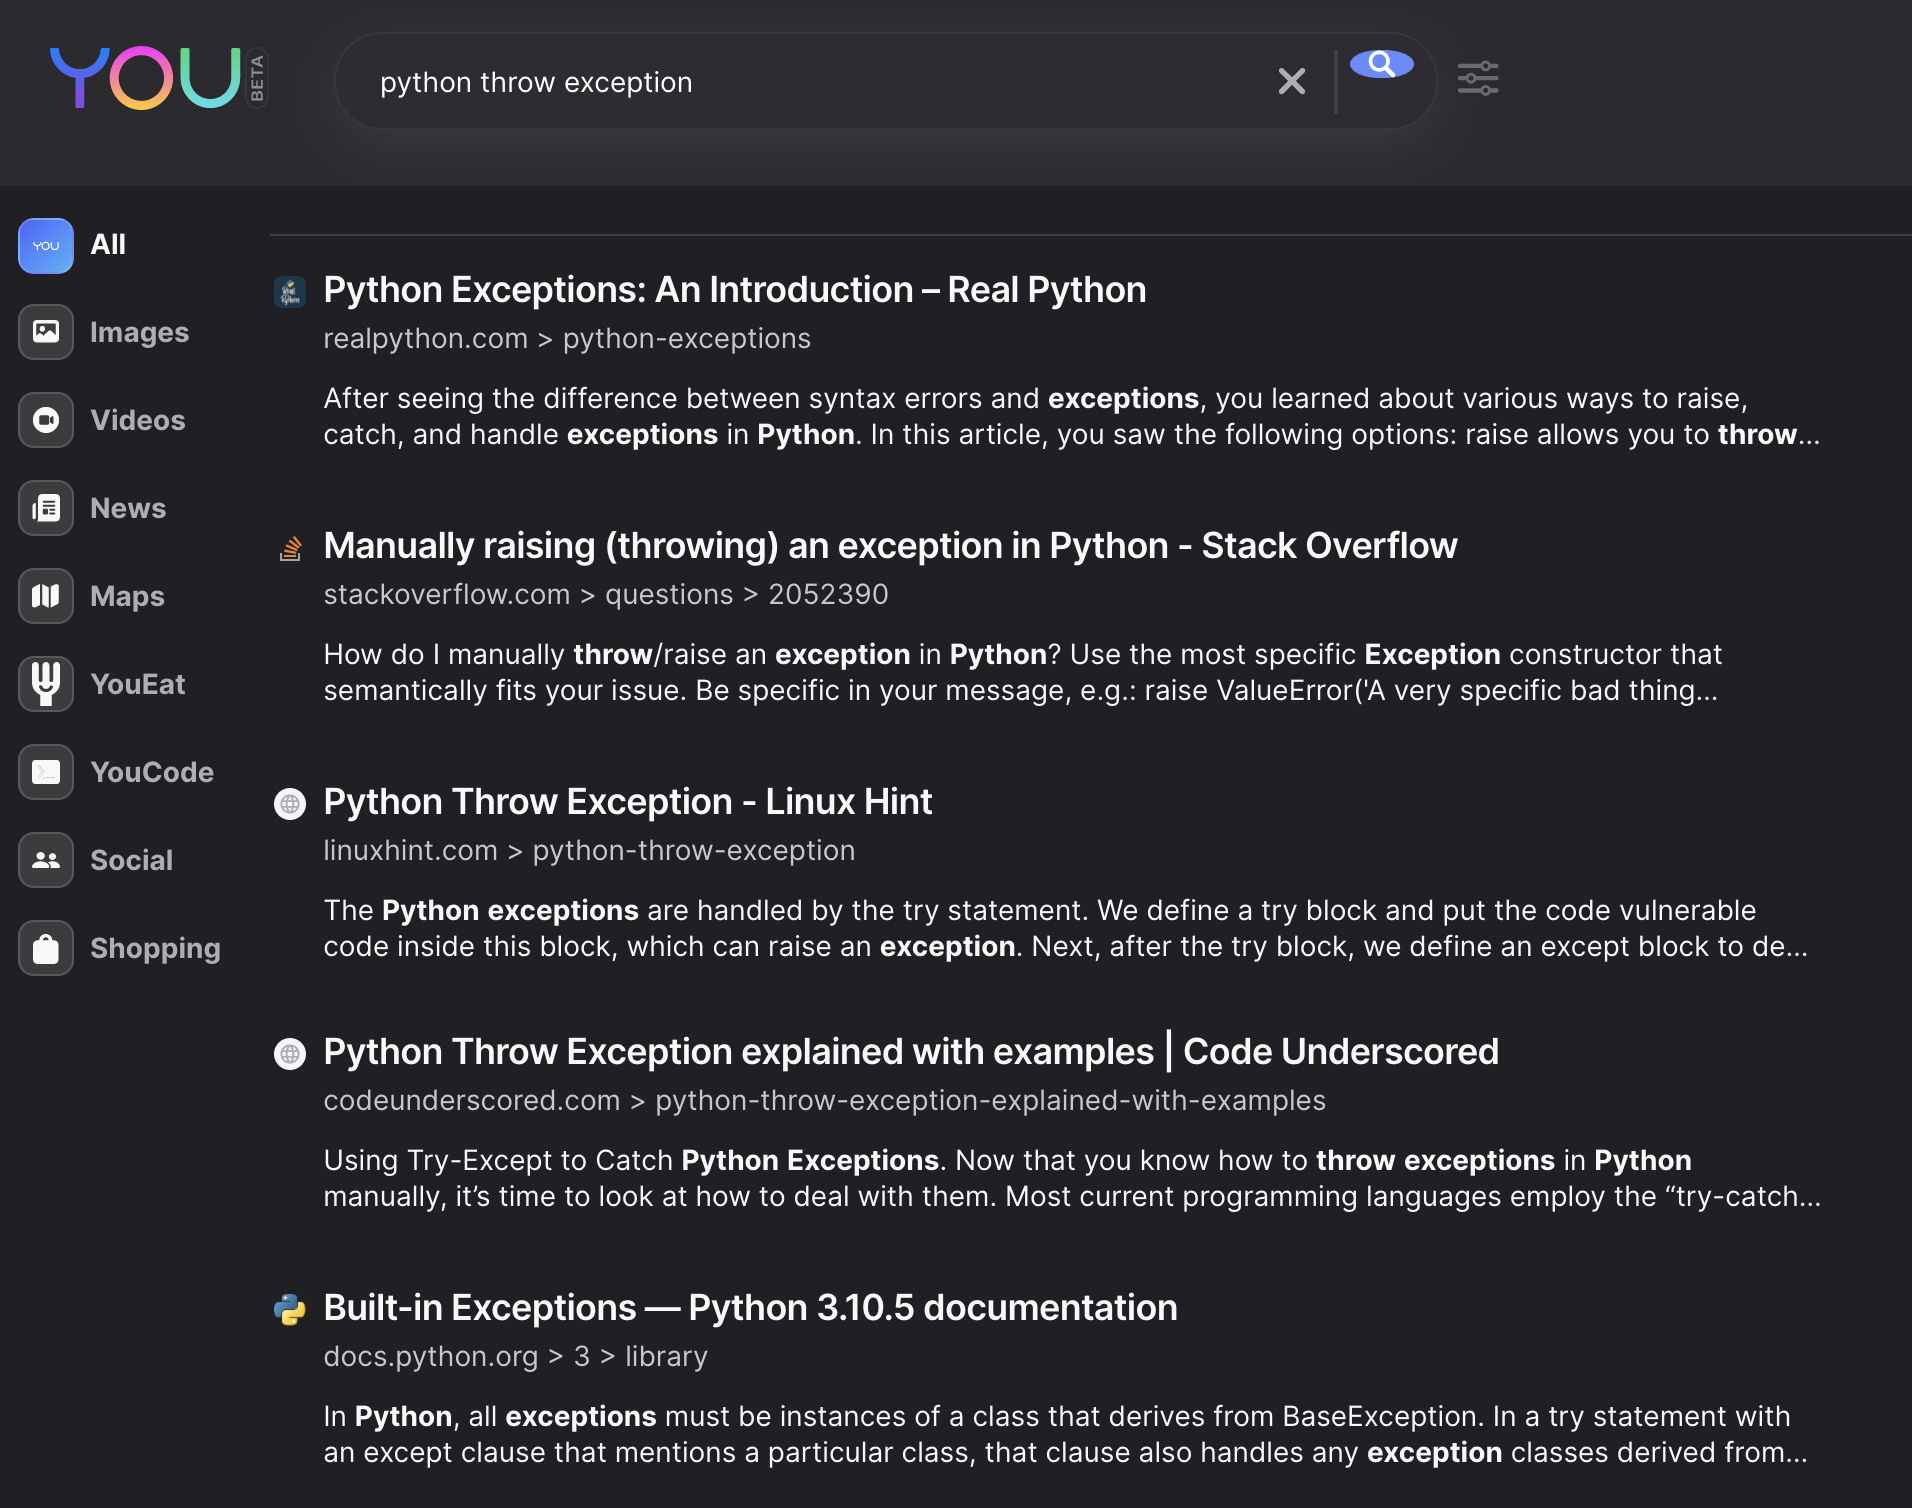Switch to the News tab label

(128, 508)
